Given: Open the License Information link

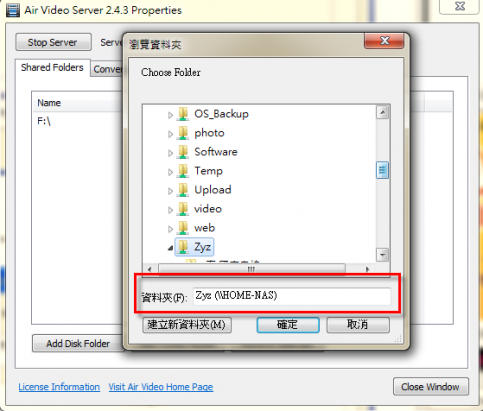Looking at the screenshot, I should [x=59, y=387].
